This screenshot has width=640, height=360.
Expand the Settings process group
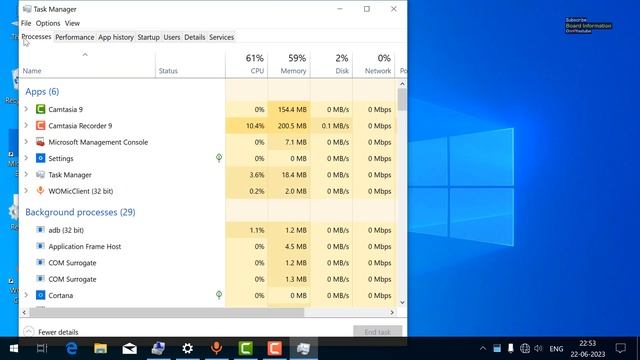(x=27, y=158)
